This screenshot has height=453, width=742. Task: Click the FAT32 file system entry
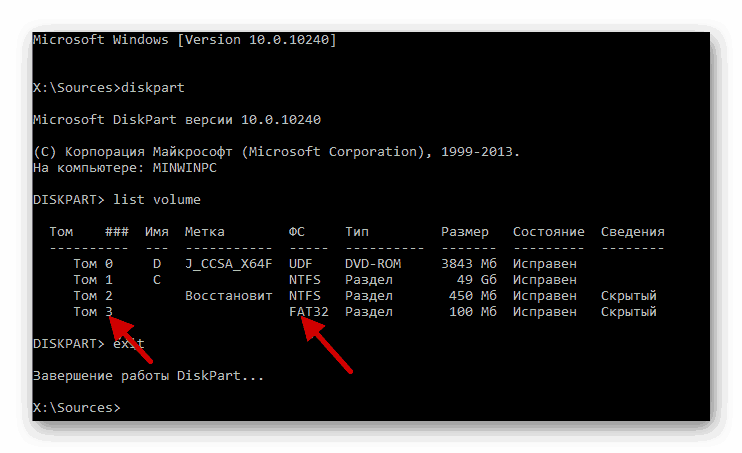pos(309,312)
